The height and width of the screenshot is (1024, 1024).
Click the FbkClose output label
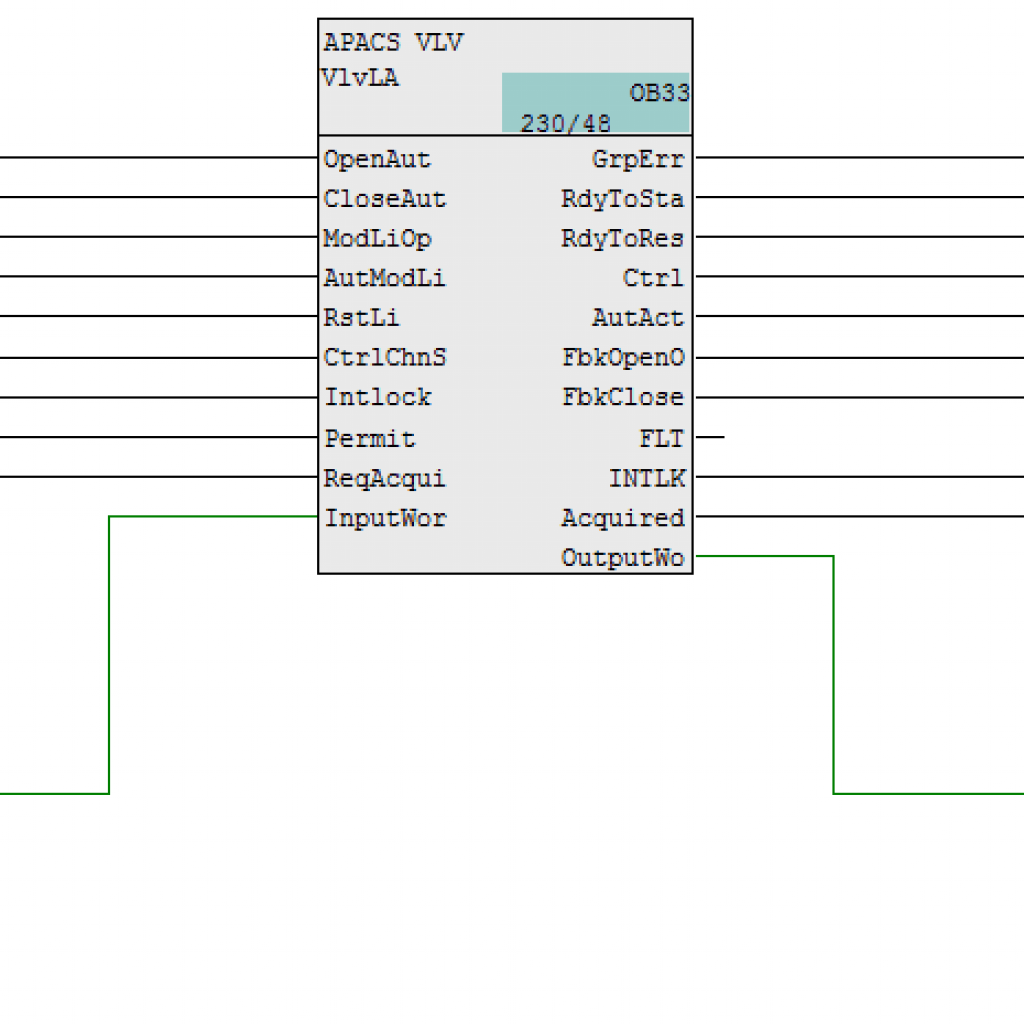623,397
